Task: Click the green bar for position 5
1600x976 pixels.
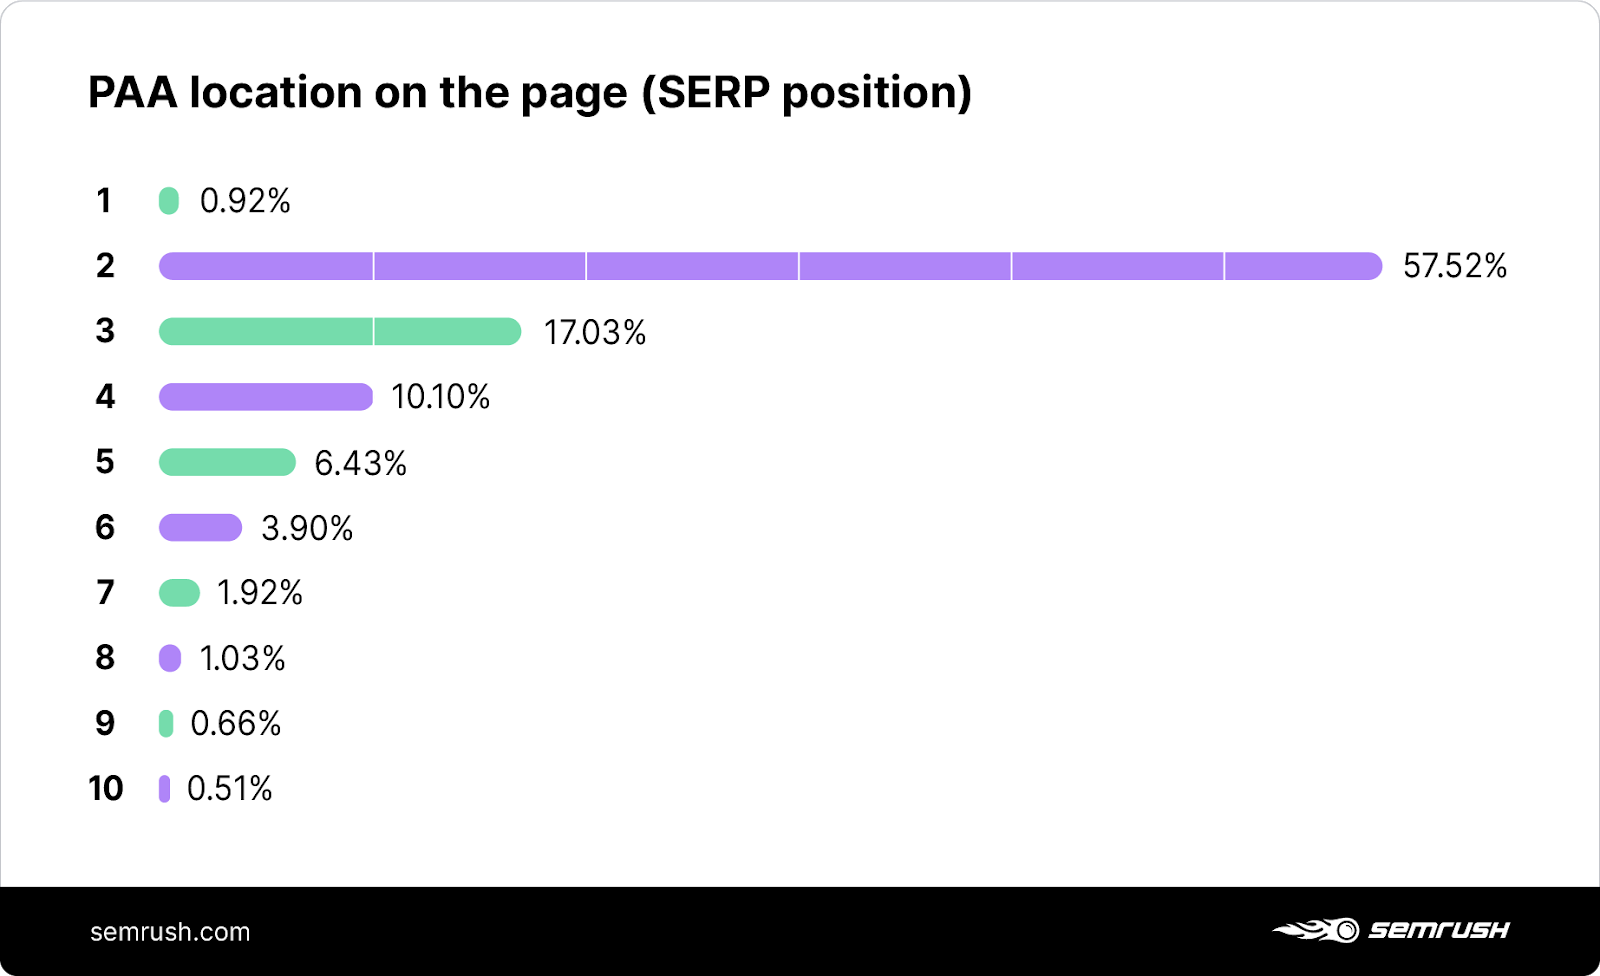Action: click(227, 462)
